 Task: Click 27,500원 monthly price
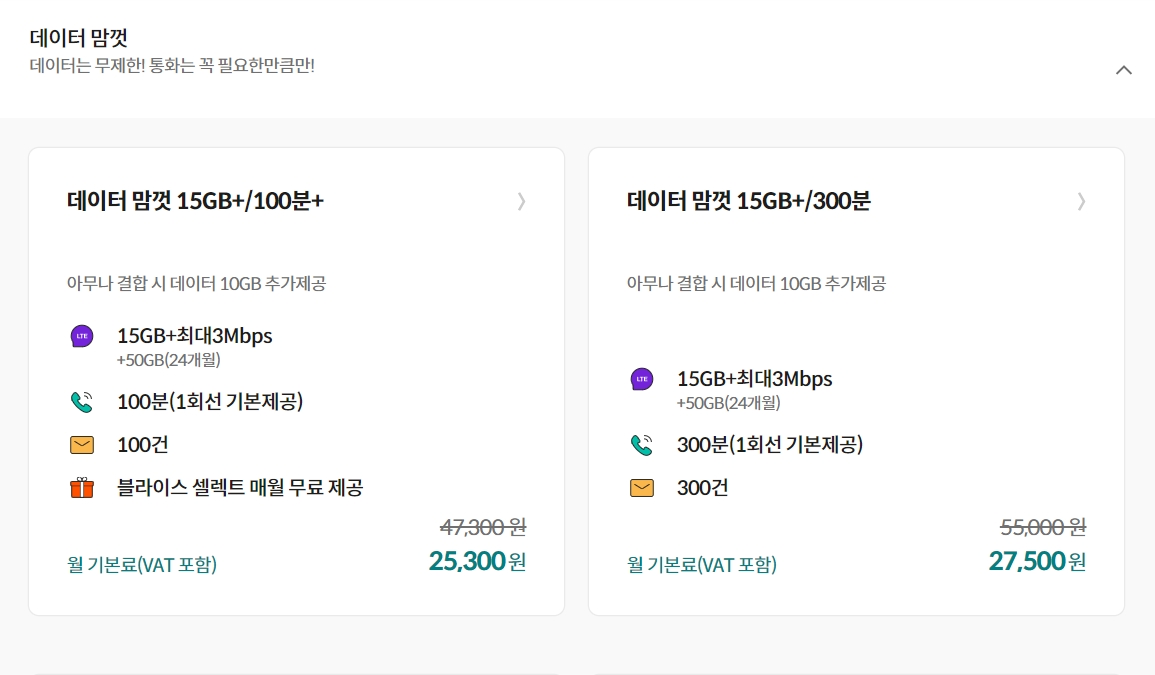(1037, 562)
